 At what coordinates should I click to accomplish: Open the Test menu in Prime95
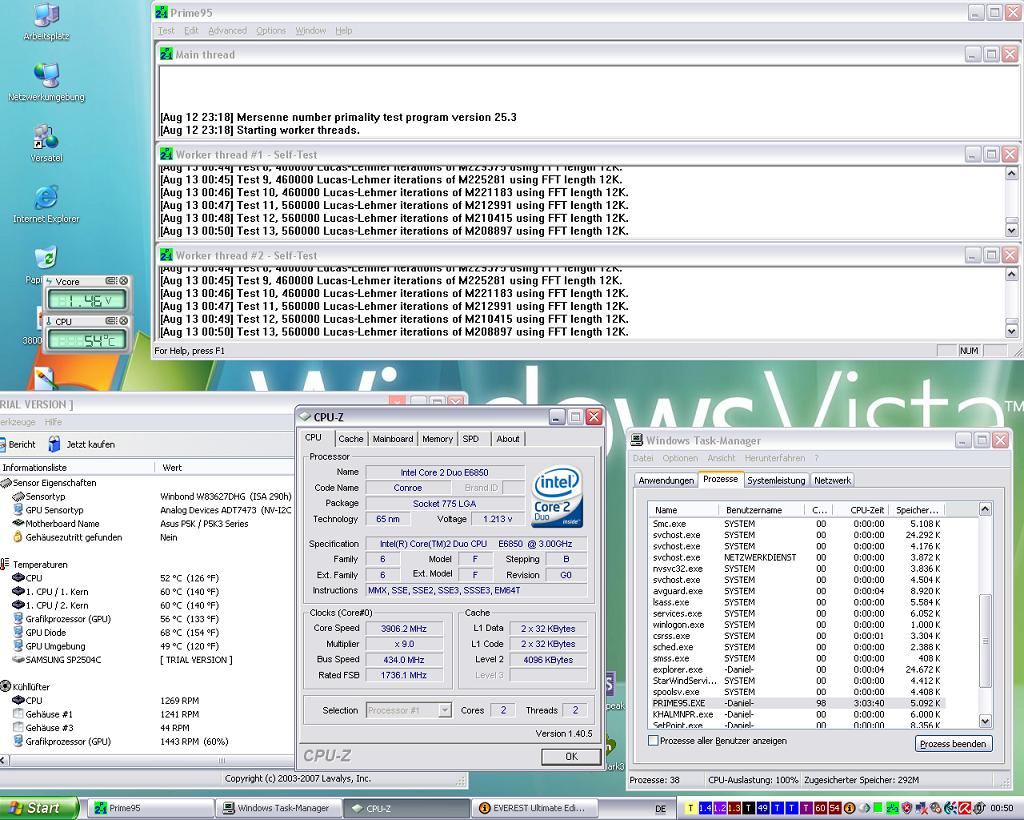[x=166, y=31]
